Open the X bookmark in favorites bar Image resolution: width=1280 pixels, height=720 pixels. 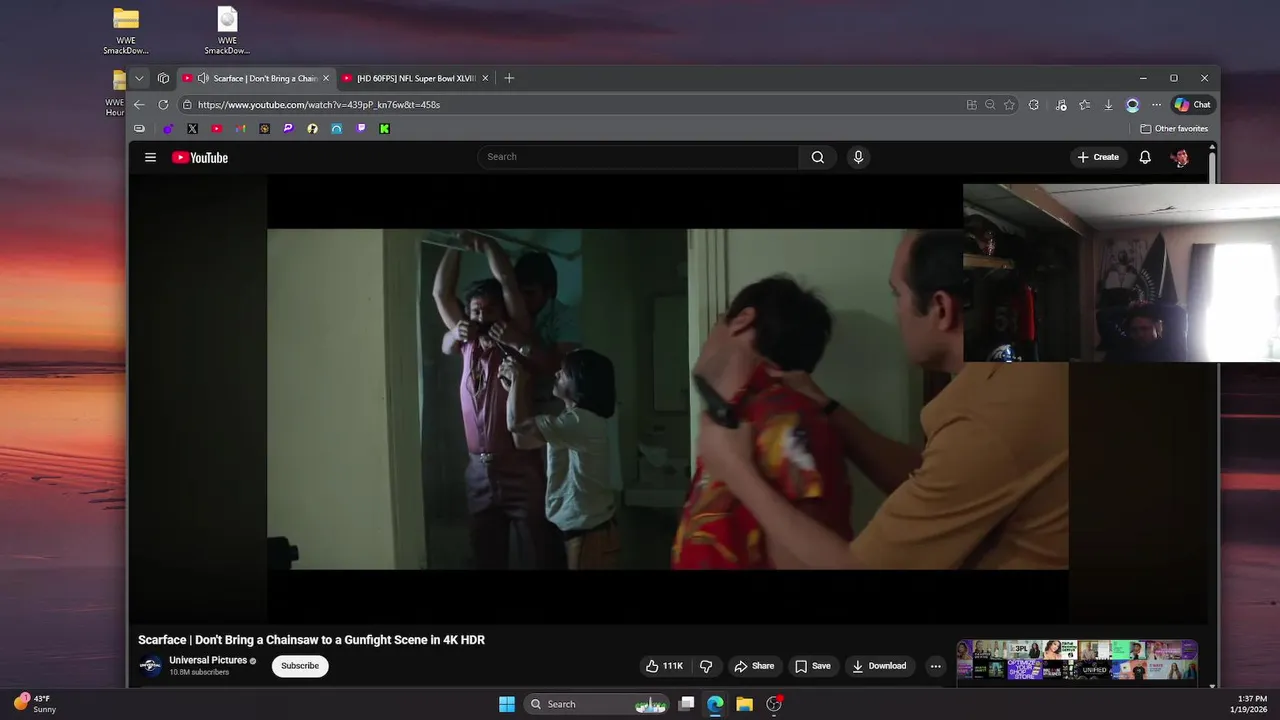[192, 128]
